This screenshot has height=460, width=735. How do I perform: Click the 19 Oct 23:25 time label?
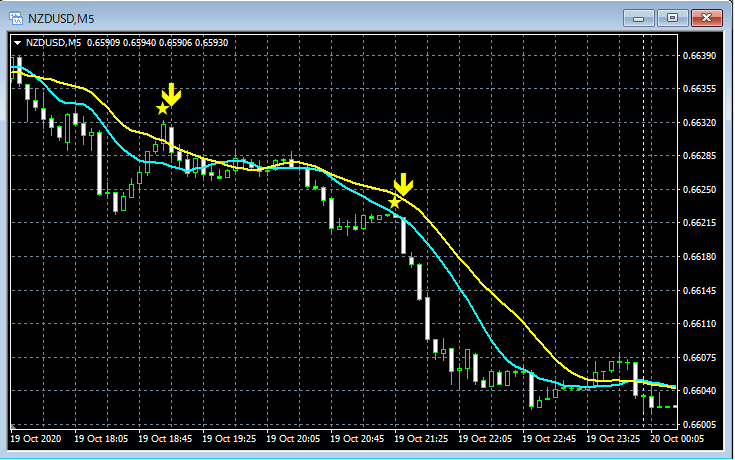pyautogui.click(x=613, y=438)
